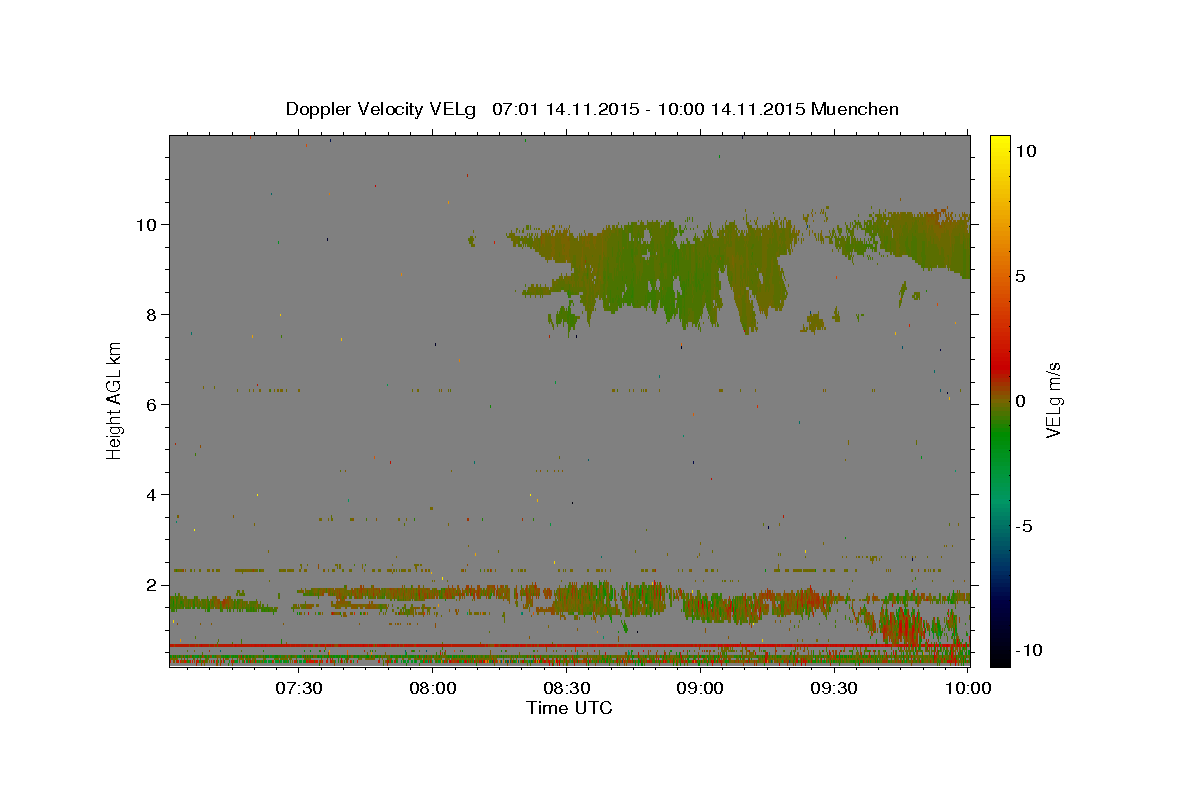Click the 'Time UTC' axis label

click(x=569, y=708)
